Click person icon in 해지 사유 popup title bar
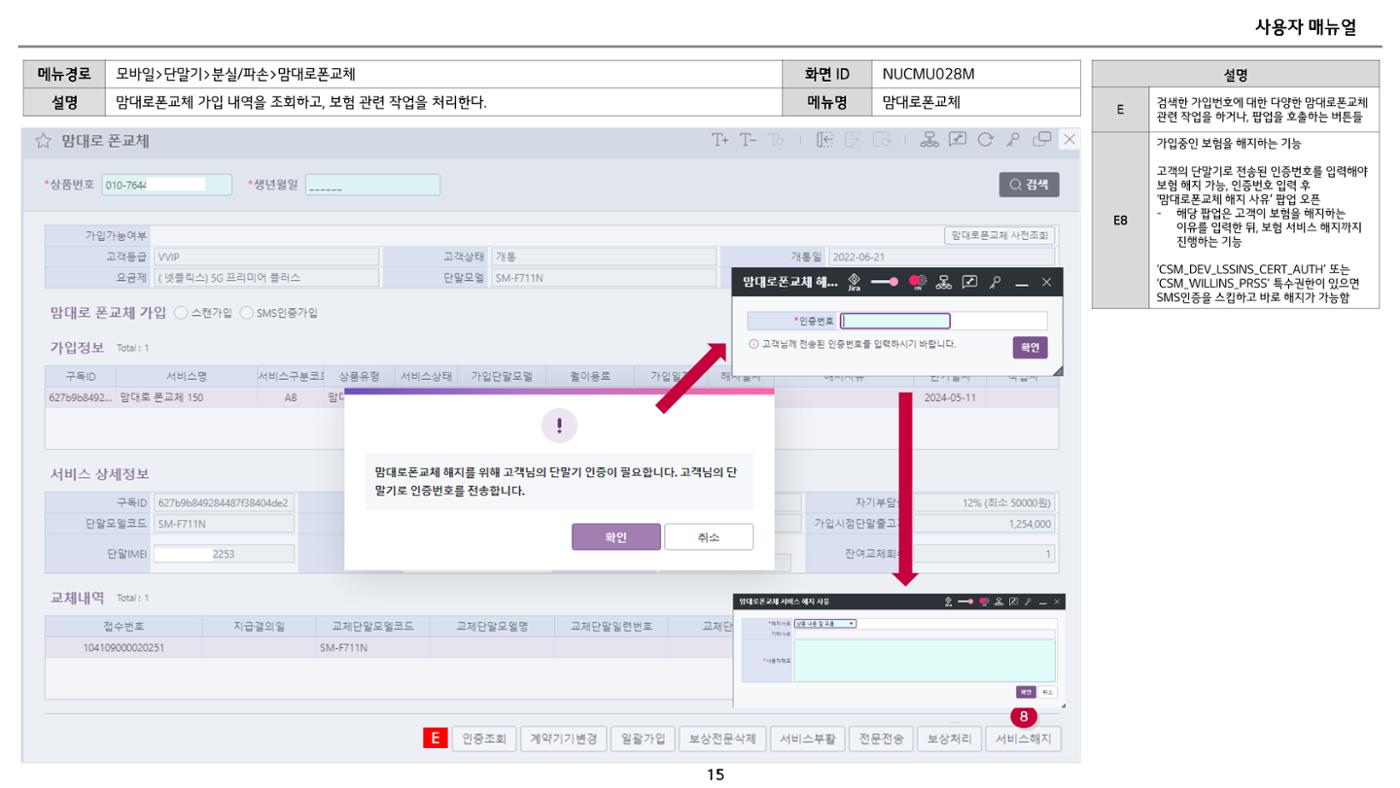Viewport: 1400px width, 788px height. [999, 602]
